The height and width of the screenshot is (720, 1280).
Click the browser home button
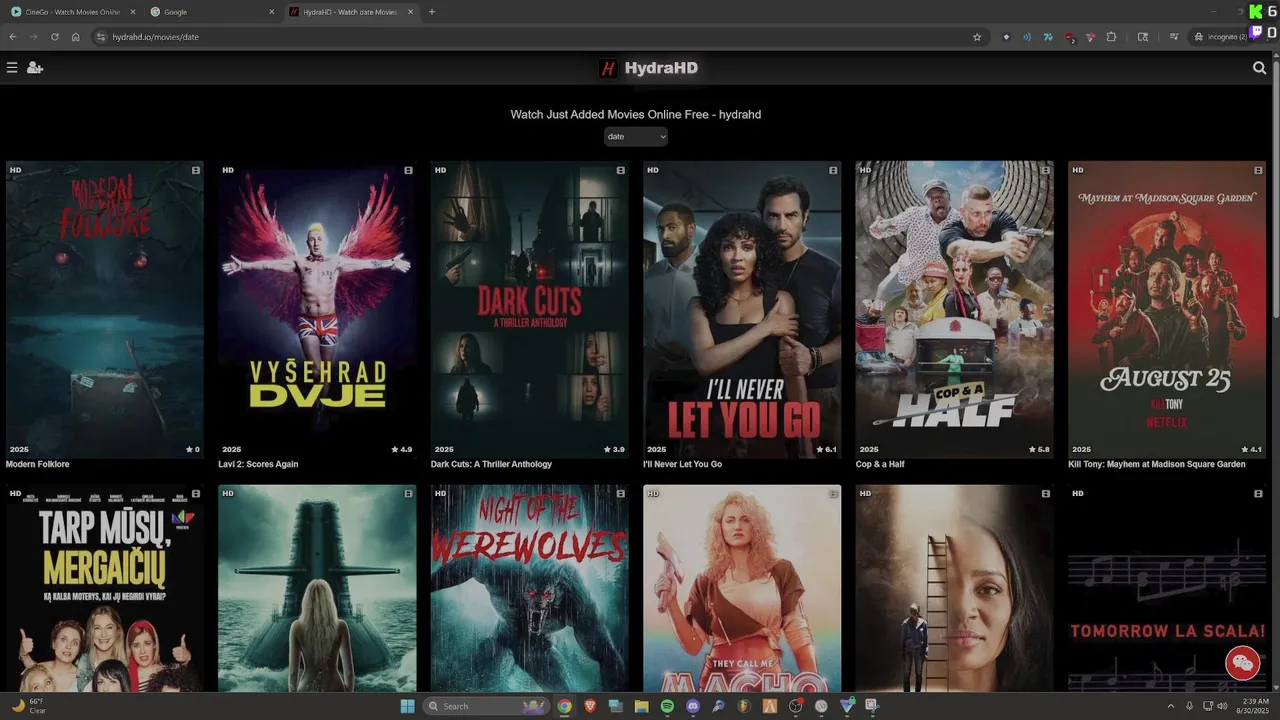click(76, 37)
